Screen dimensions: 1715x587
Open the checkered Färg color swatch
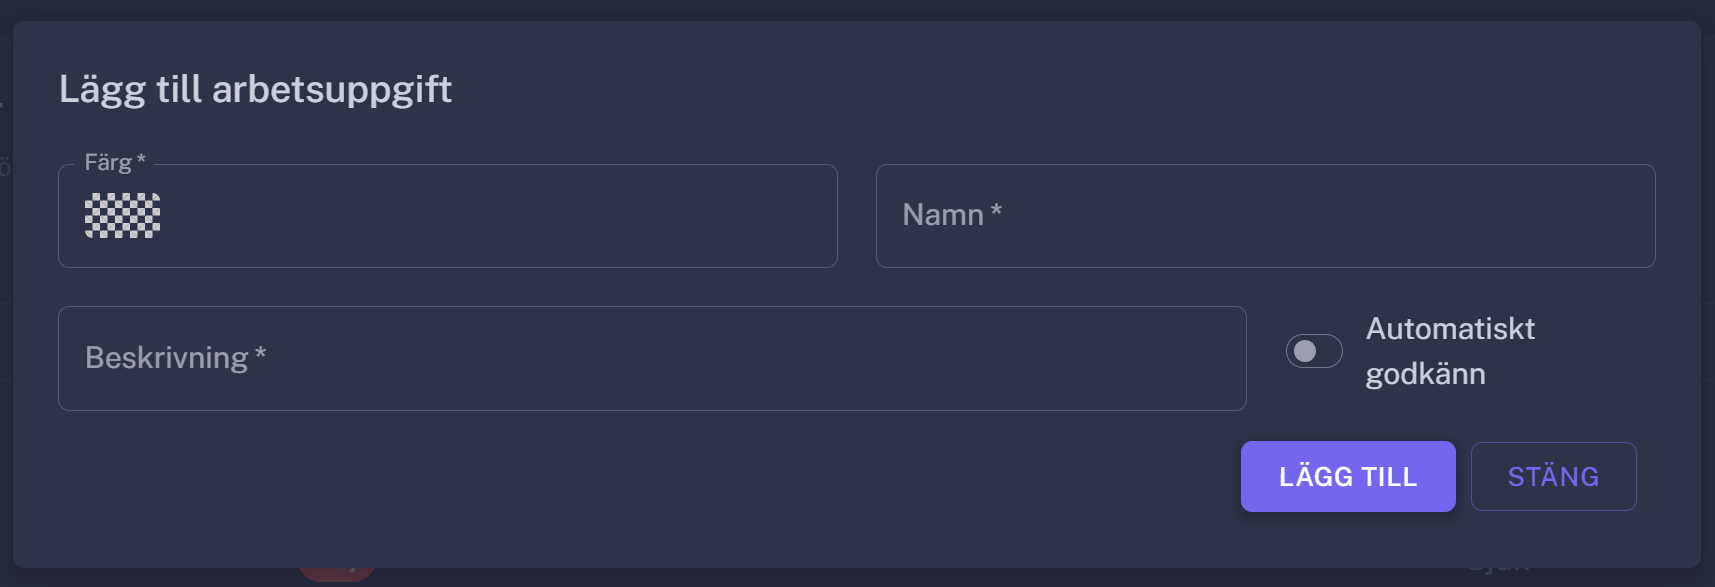pos(122,215)
